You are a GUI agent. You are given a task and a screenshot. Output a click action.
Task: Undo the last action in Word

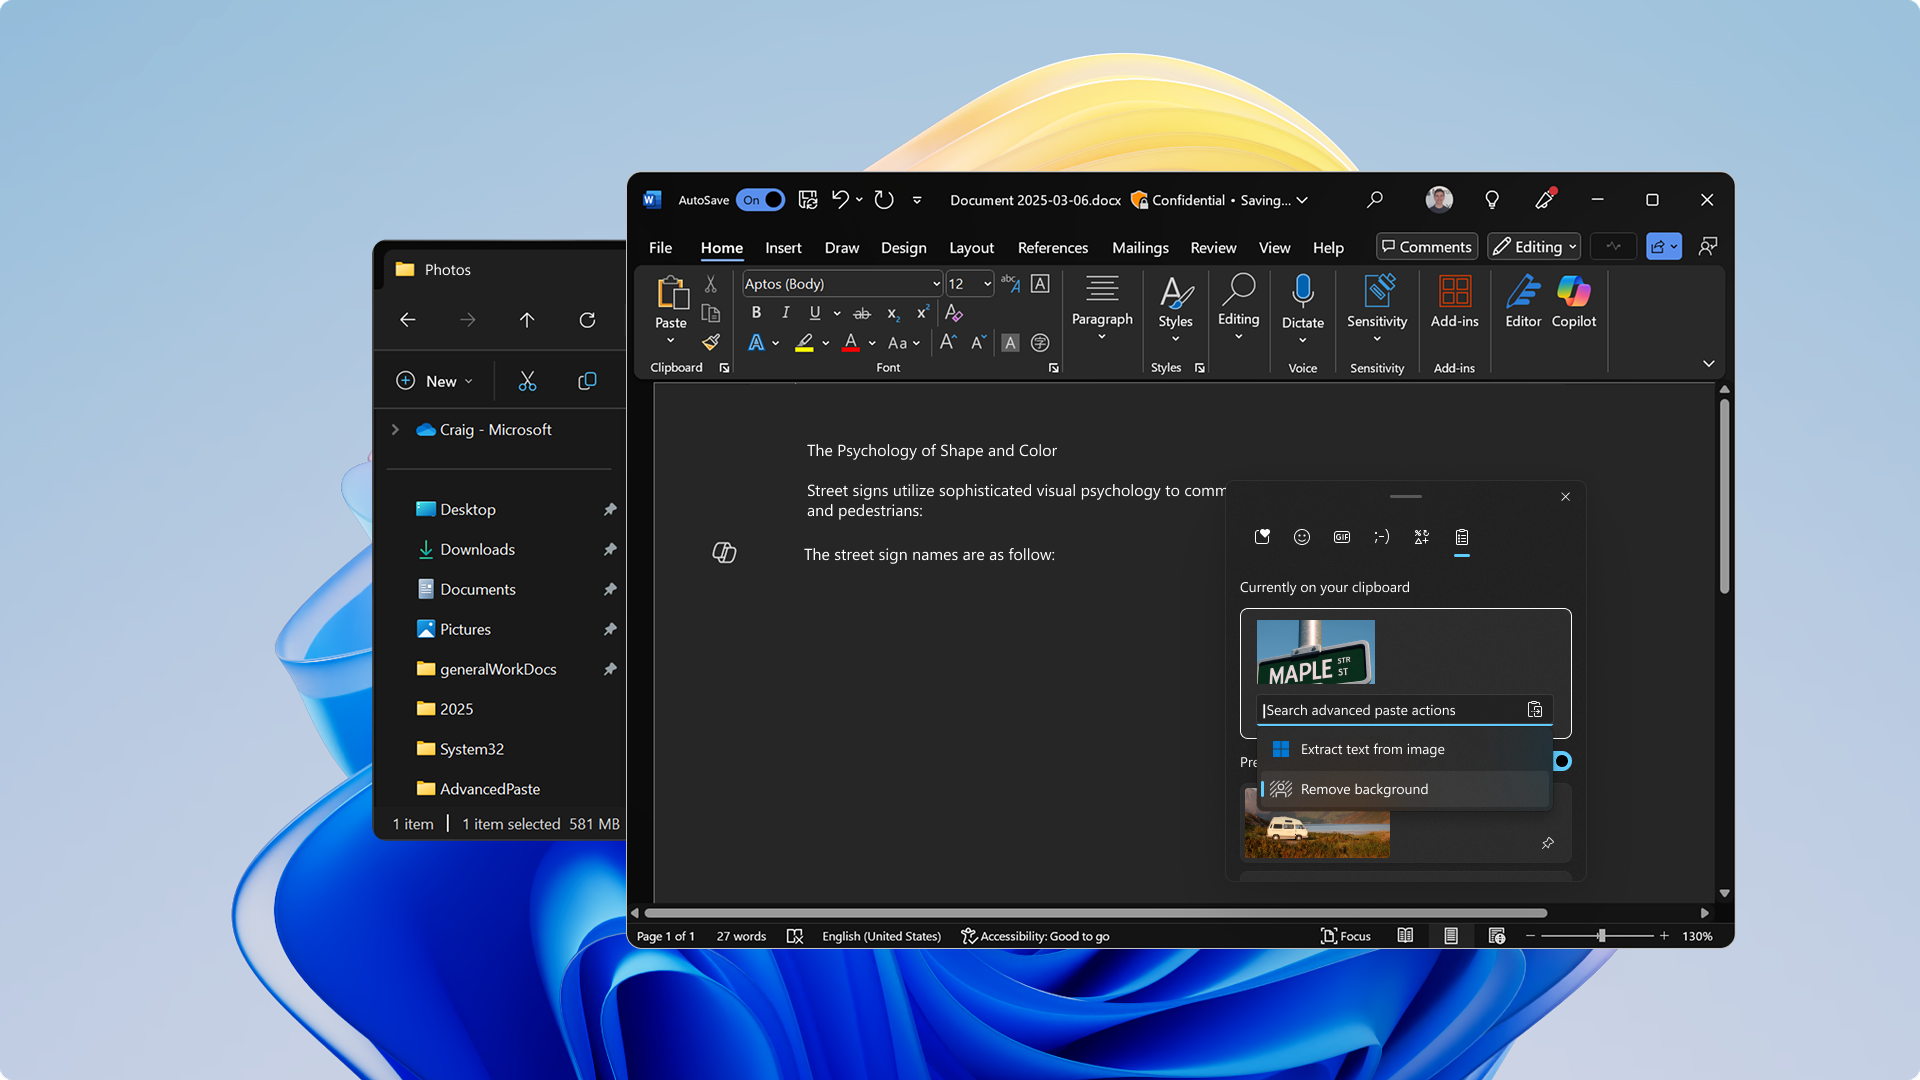840,200
